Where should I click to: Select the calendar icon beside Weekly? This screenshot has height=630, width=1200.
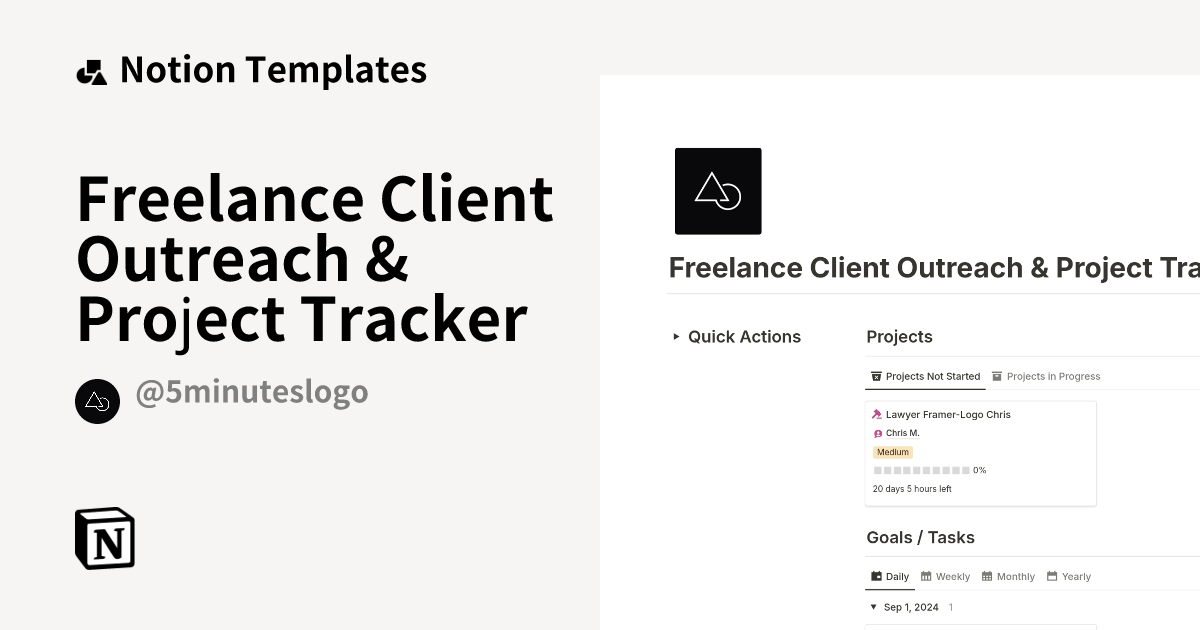point(926,576)
